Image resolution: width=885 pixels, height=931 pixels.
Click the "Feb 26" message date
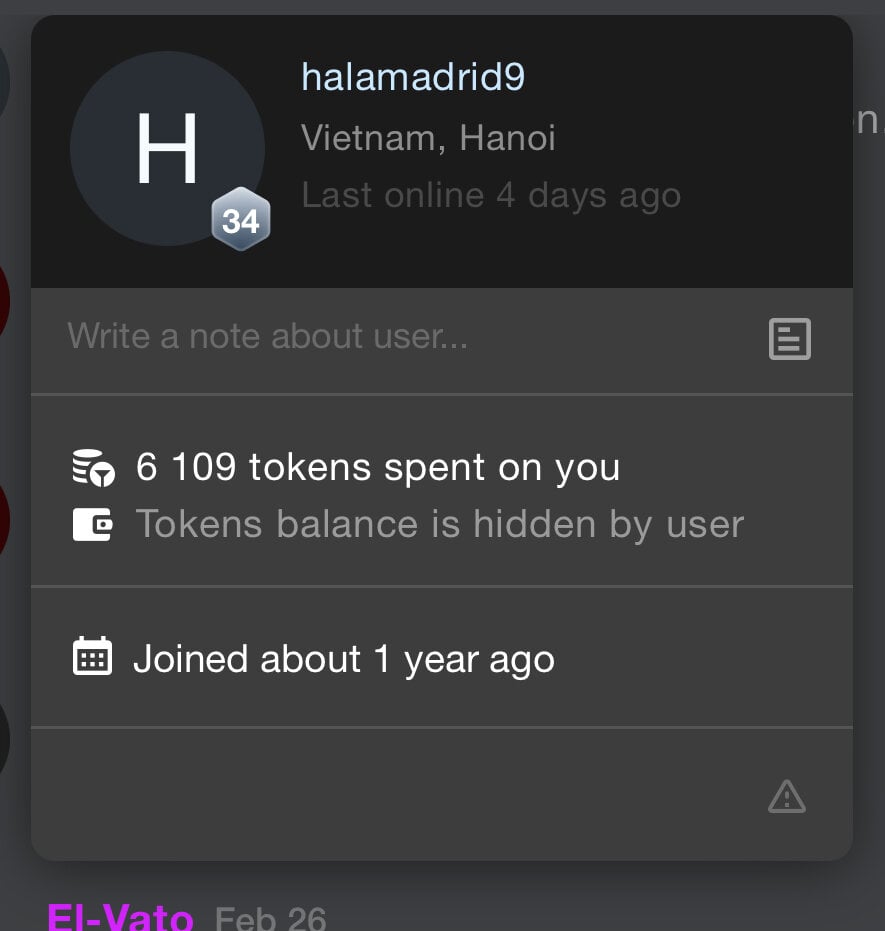(x=271, y=918)
